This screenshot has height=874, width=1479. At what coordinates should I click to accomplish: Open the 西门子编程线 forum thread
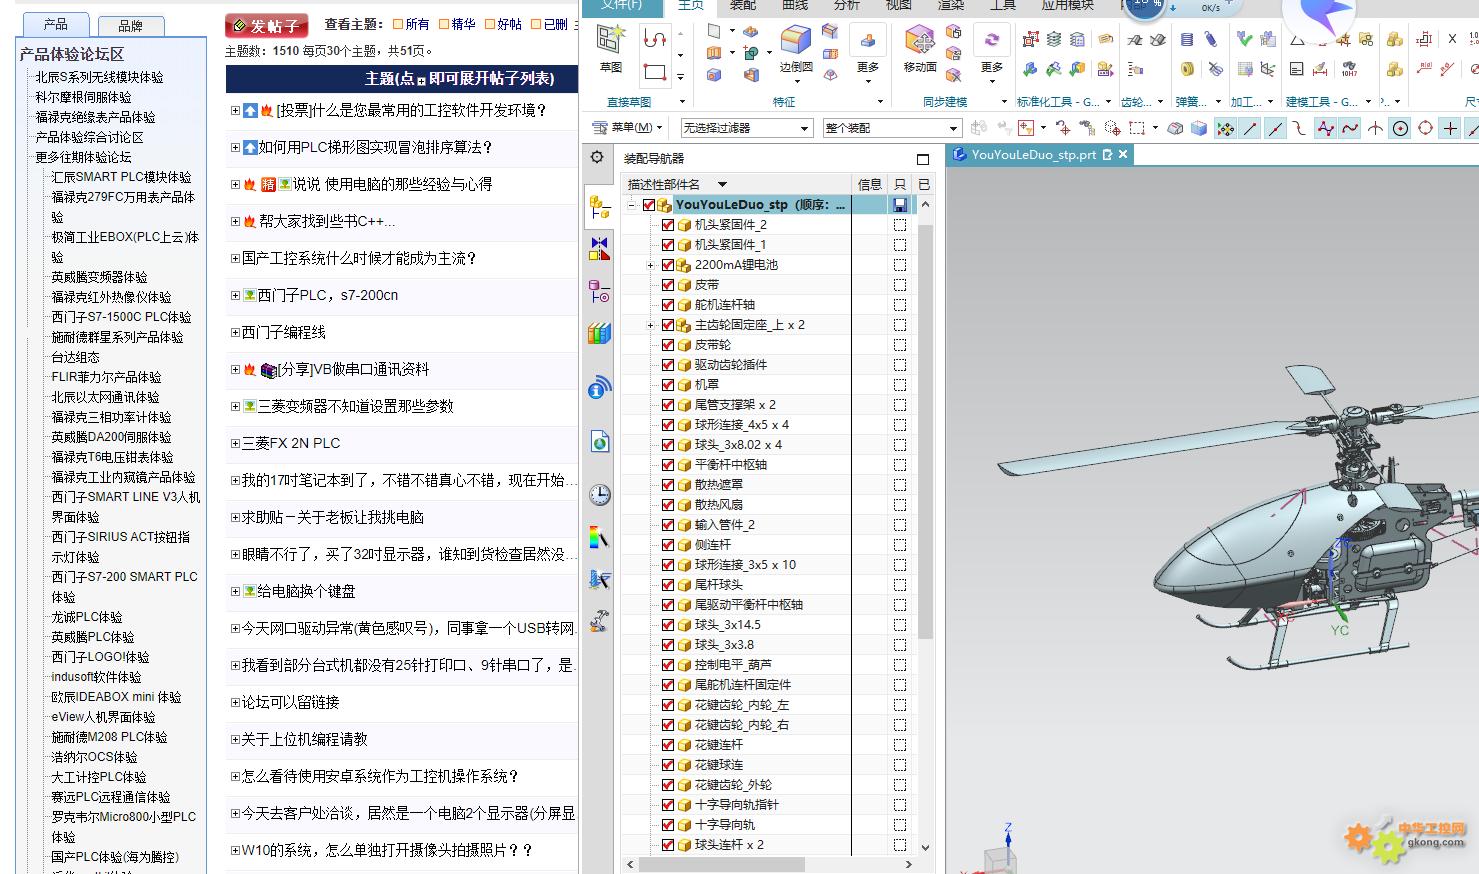click(284, 332)
